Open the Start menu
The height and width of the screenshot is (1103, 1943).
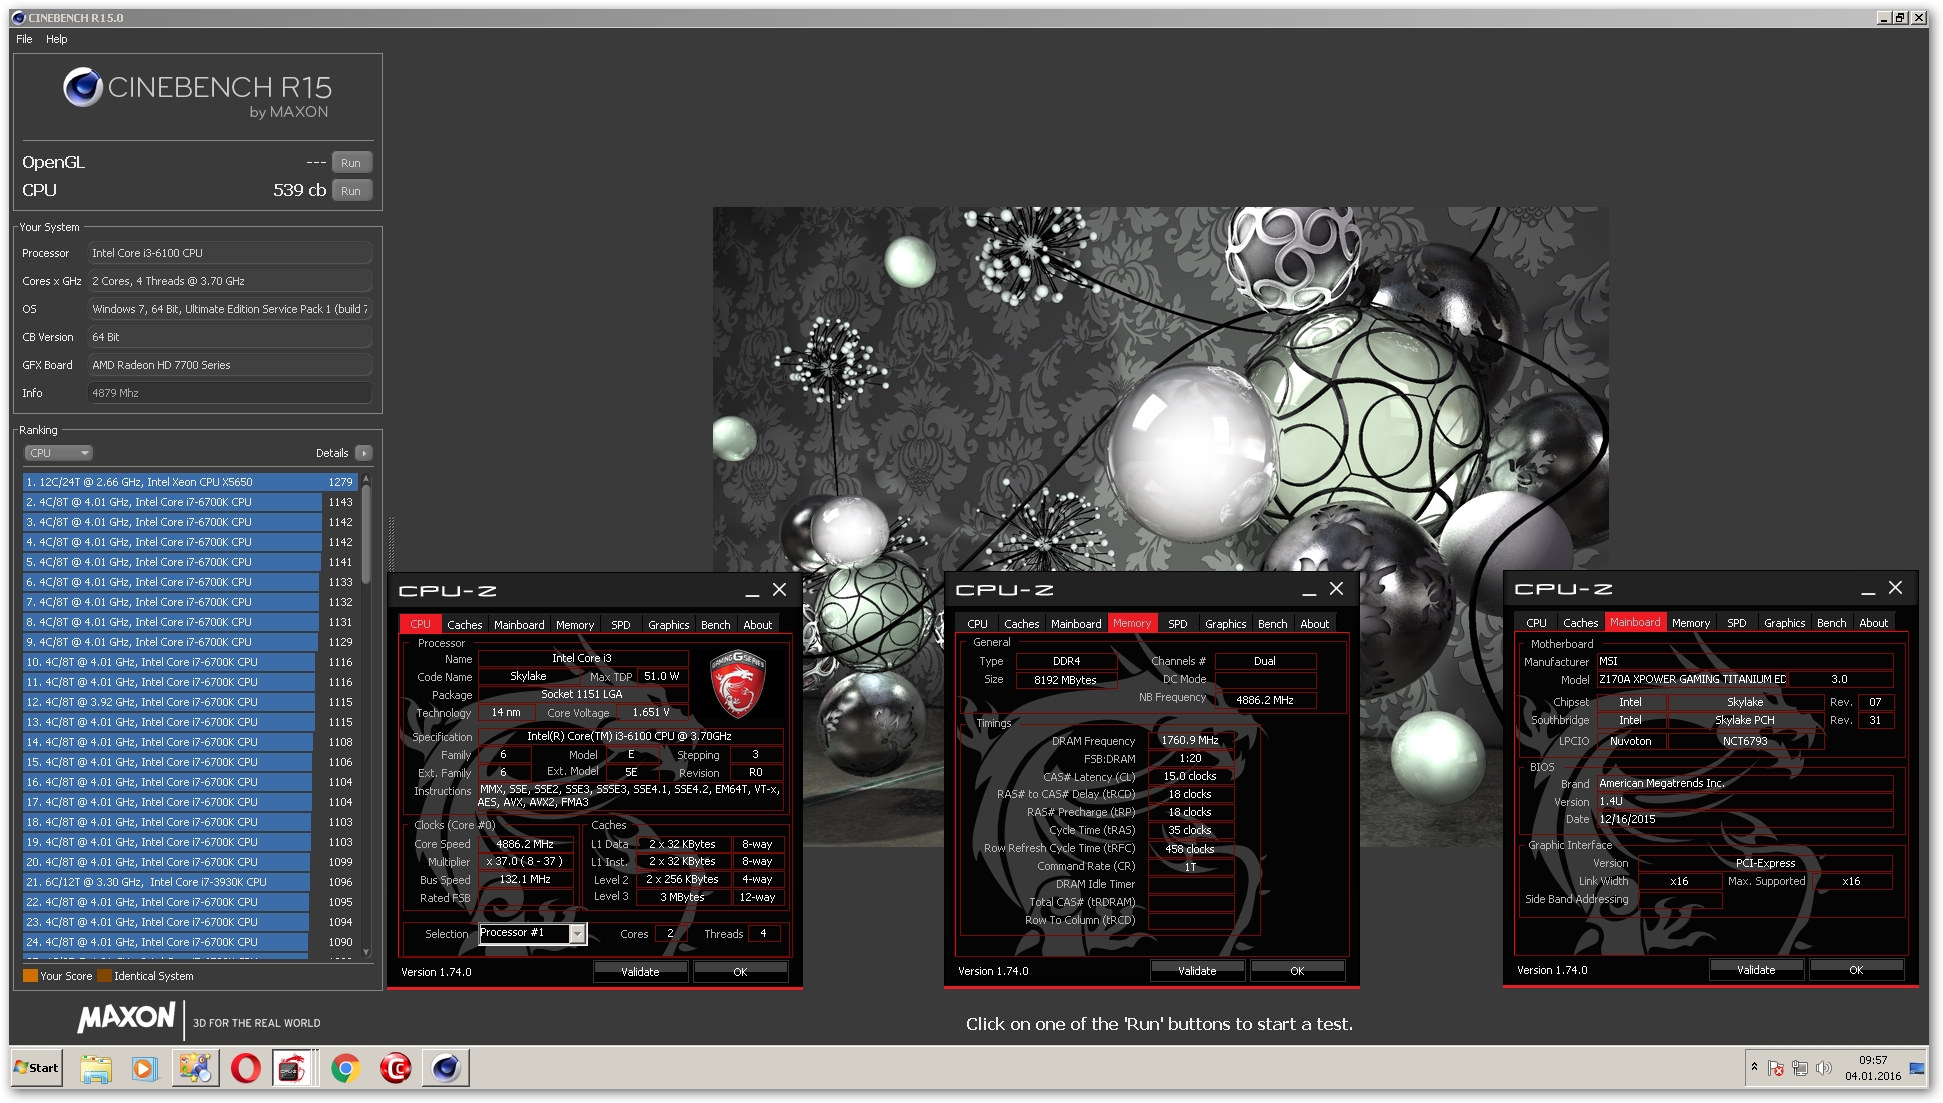tap(36, 1068)
